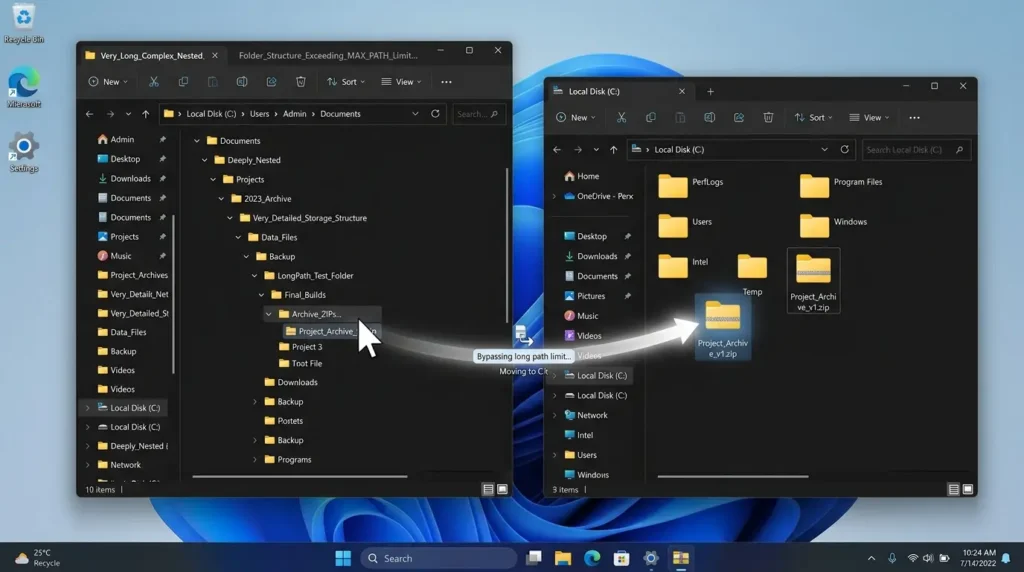Close the Very_Long_Complex_Nested tab

pos(215,56)
